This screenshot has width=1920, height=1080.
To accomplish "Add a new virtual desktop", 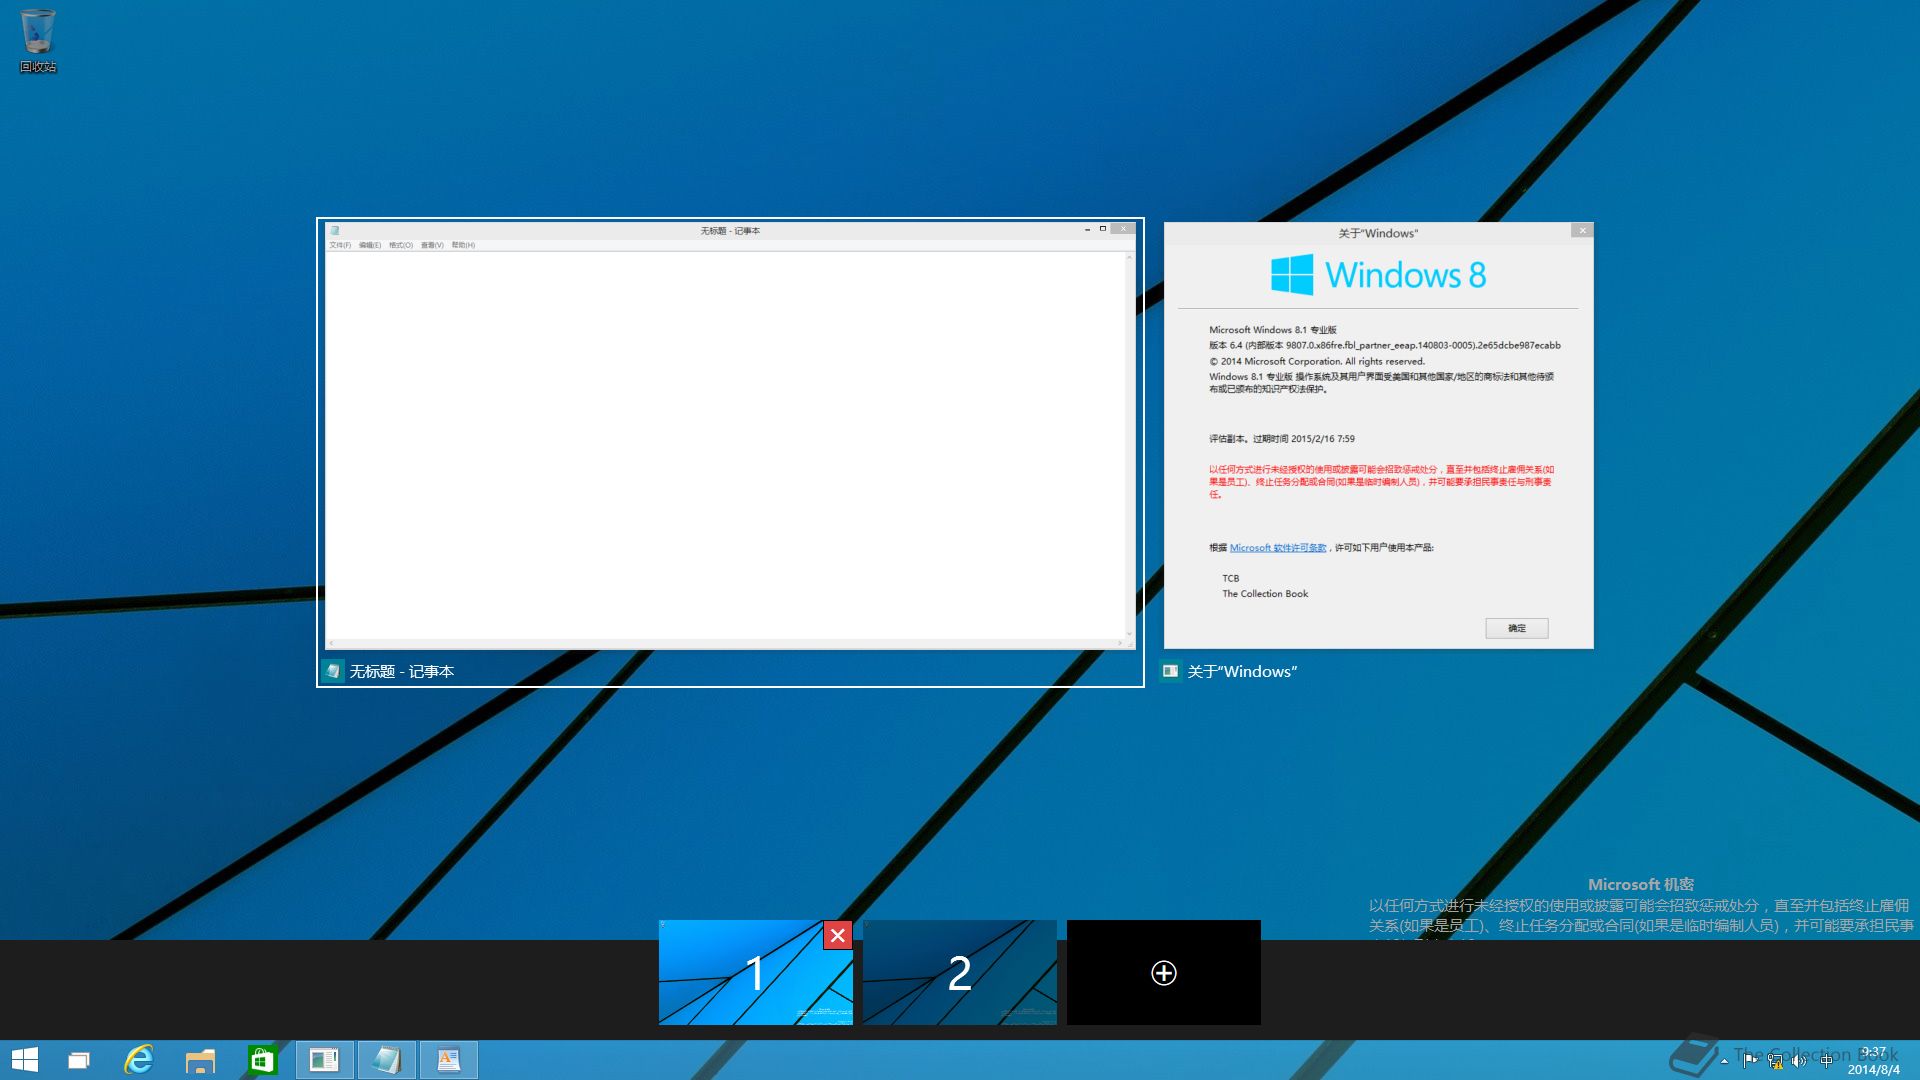I will 1164,972.
